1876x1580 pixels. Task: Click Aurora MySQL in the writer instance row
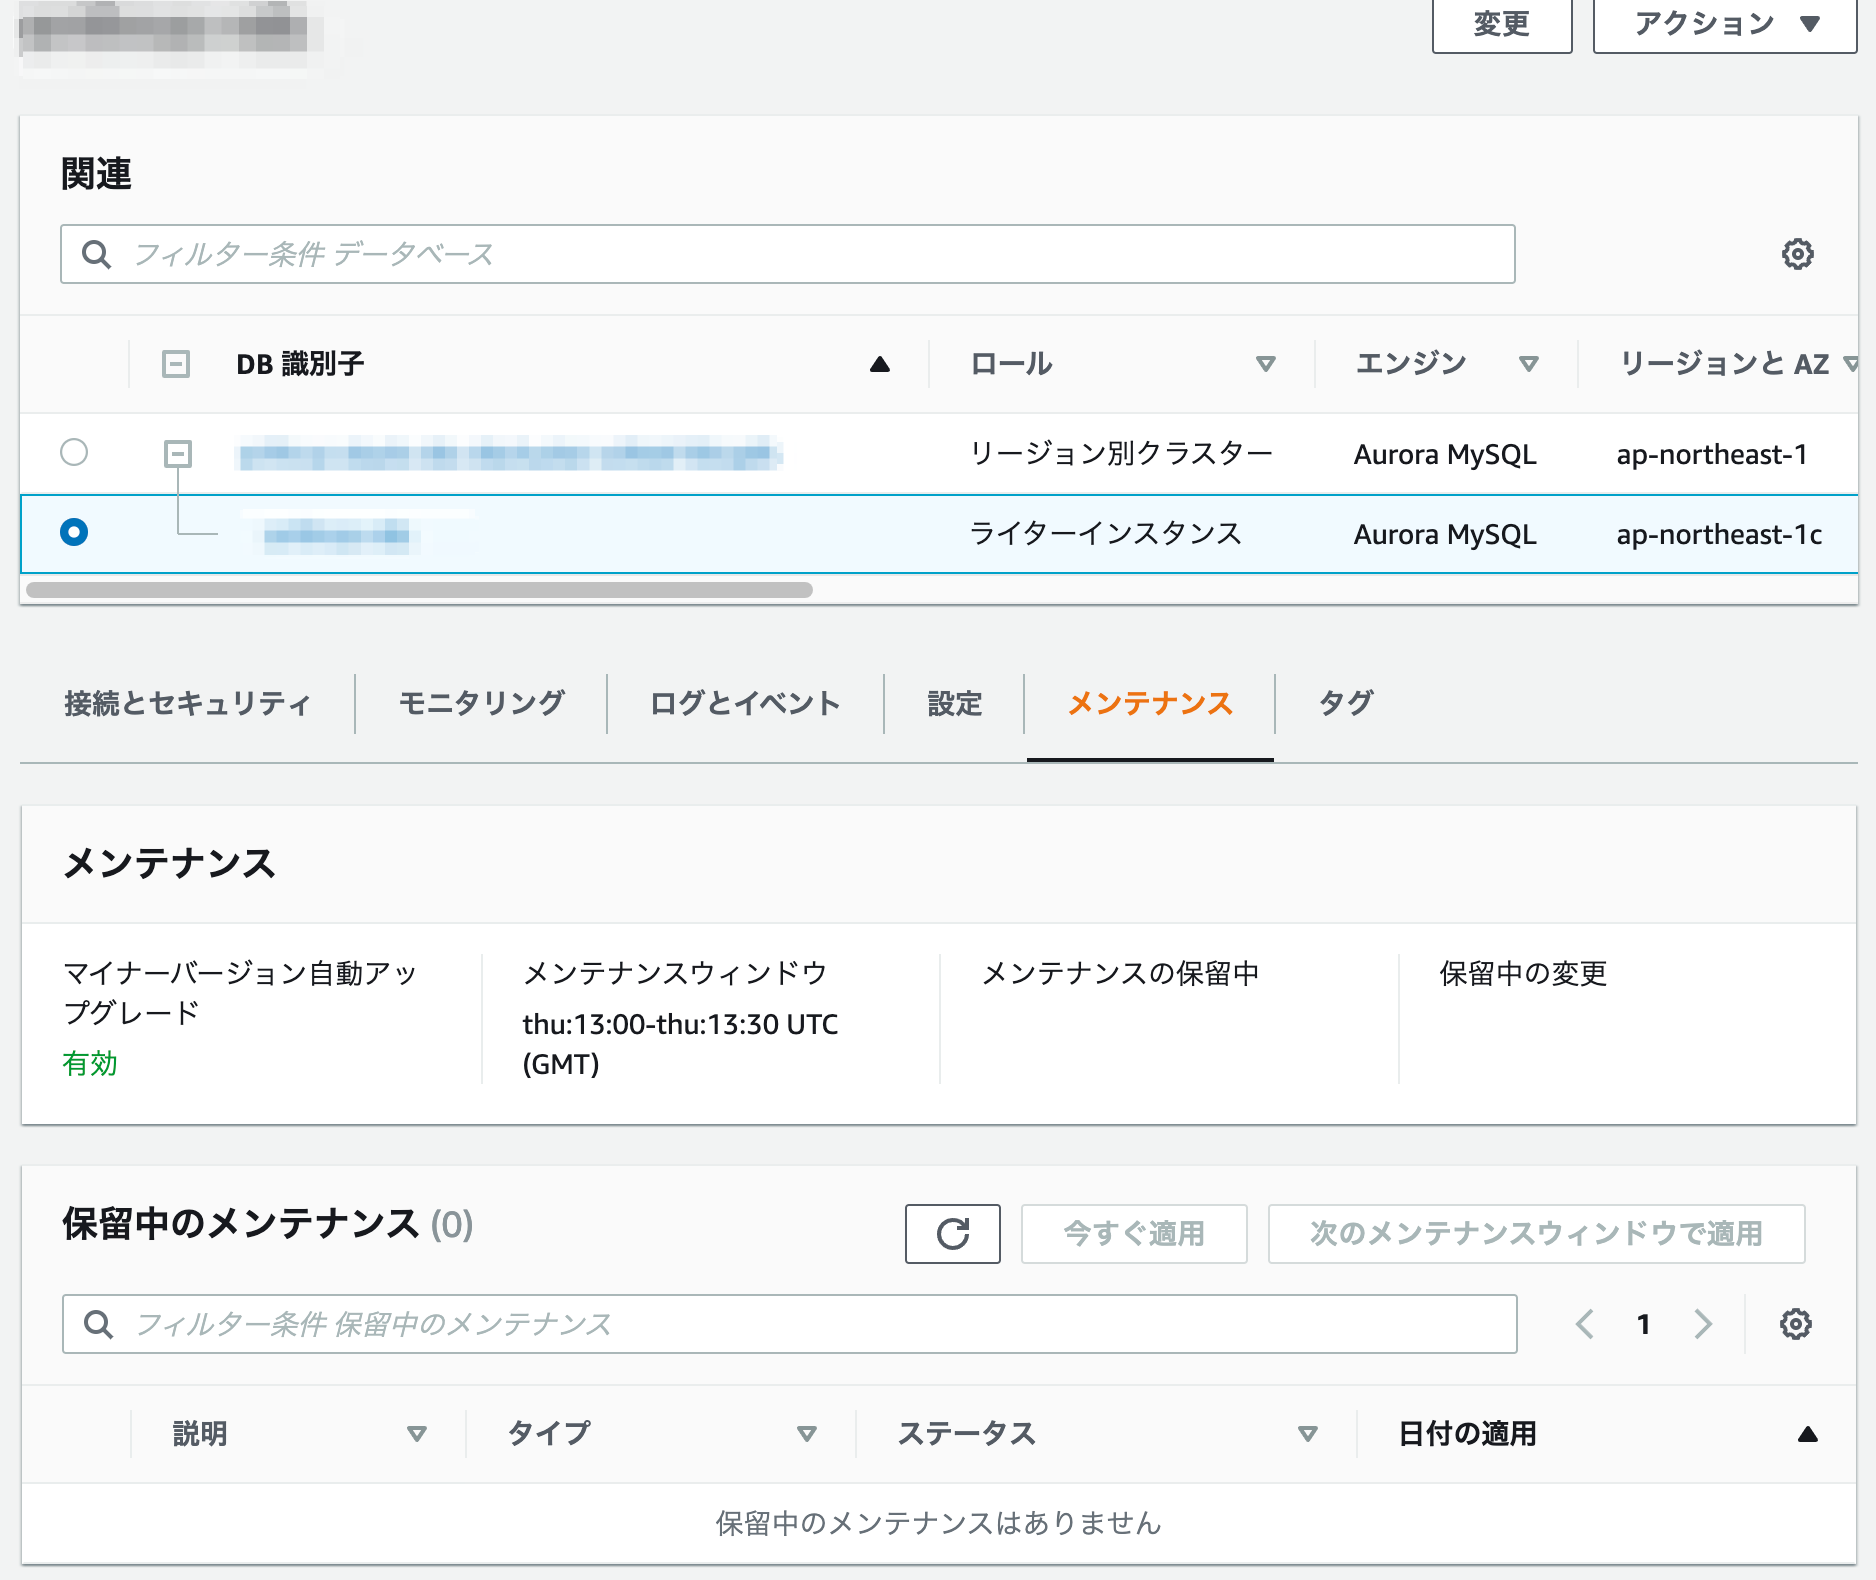coord(1445,535)
